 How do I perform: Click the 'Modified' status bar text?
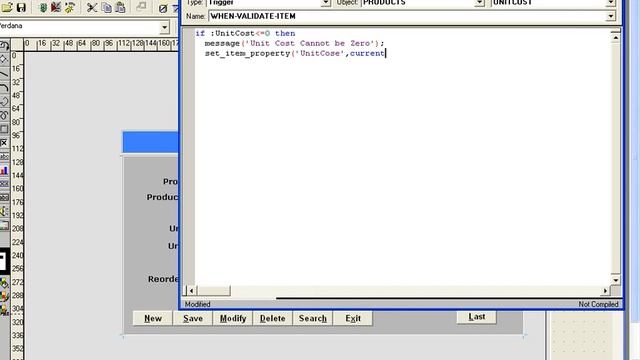pos(198,304)
